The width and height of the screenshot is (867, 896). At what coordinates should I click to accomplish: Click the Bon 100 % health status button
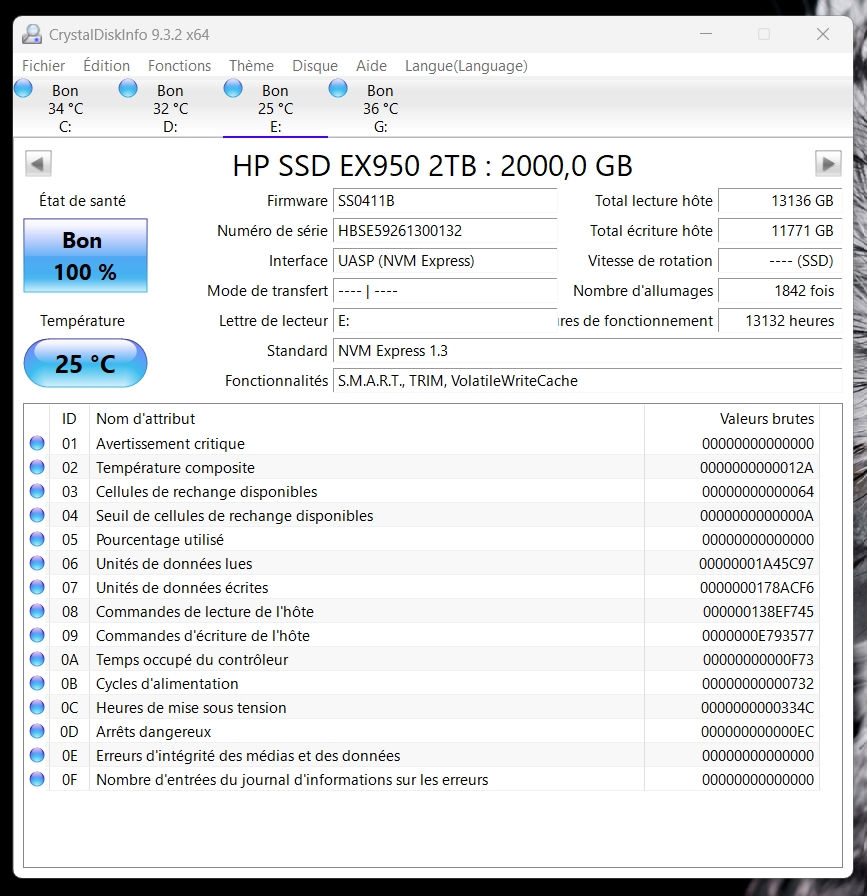(x=85, y=255)
